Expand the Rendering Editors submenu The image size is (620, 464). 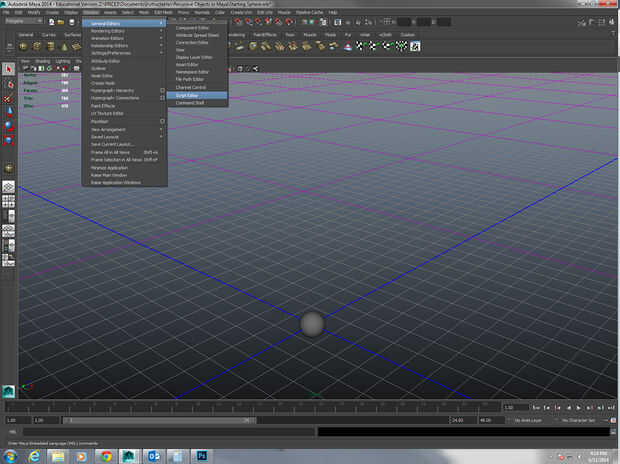(110, 29)
